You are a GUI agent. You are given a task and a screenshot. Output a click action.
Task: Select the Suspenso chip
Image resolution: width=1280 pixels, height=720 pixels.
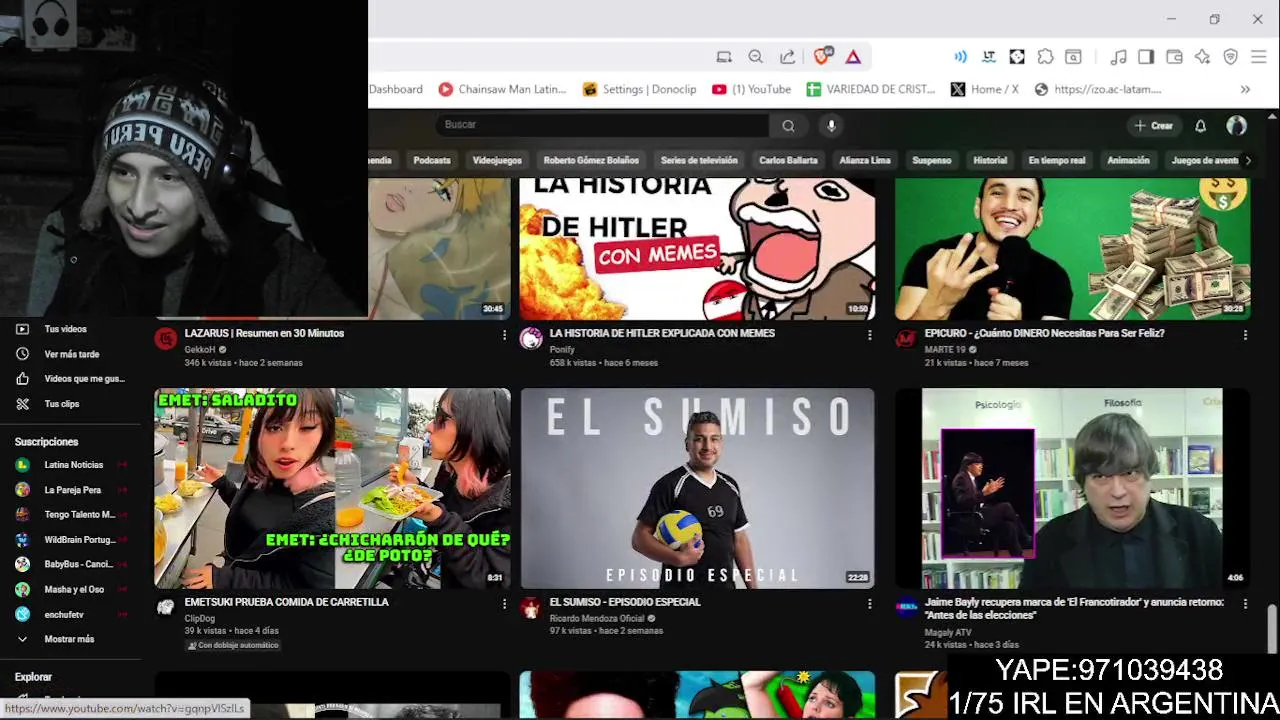pyautogui.click(x=931, y=160)
